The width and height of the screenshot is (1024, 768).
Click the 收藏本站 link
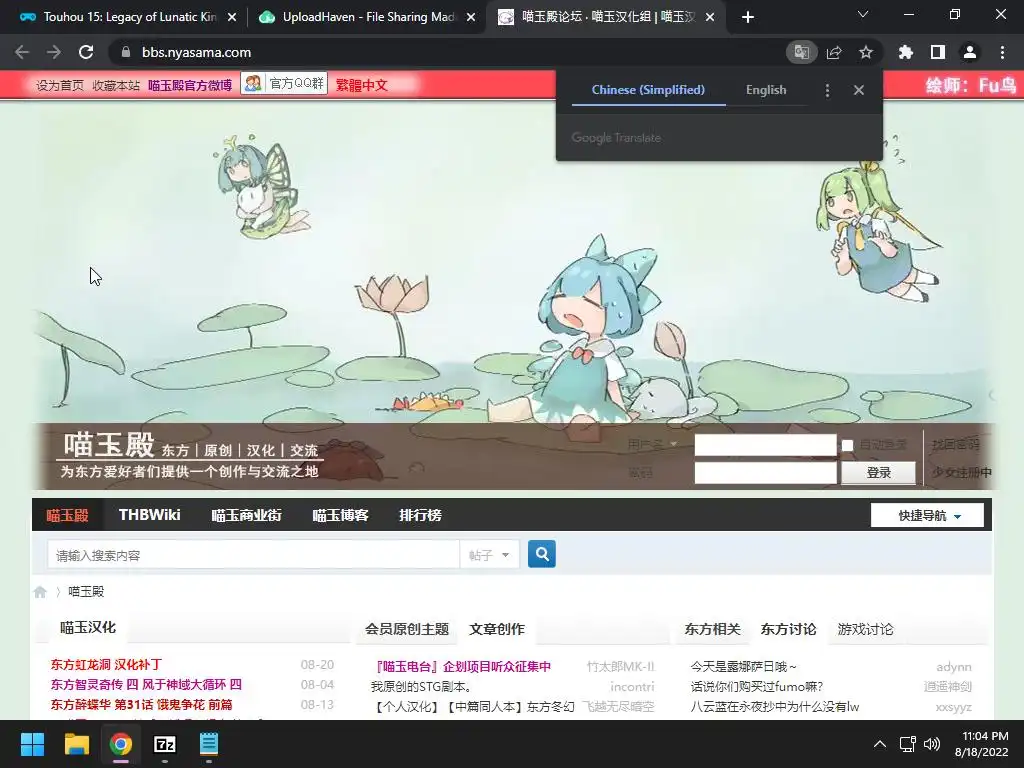[116, 86]
